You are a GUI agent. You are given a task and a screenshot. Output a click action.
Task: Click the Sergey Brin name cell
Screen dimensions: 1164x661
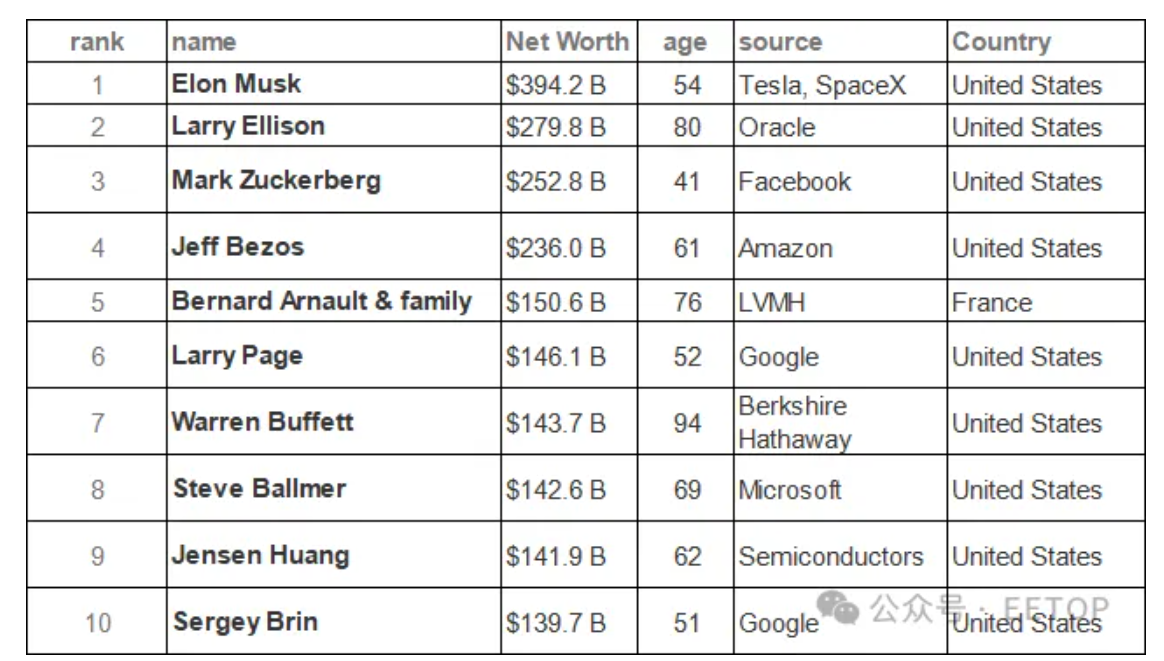(x=245, y=622)
